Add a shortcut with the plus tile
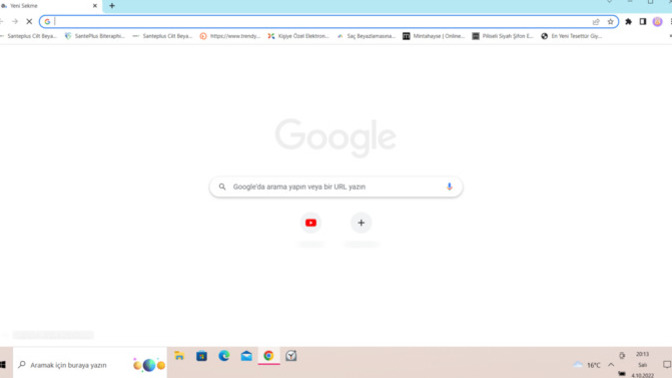Image resolution: width=672 pixels, height=378 pixels. (x=361, y=223)
